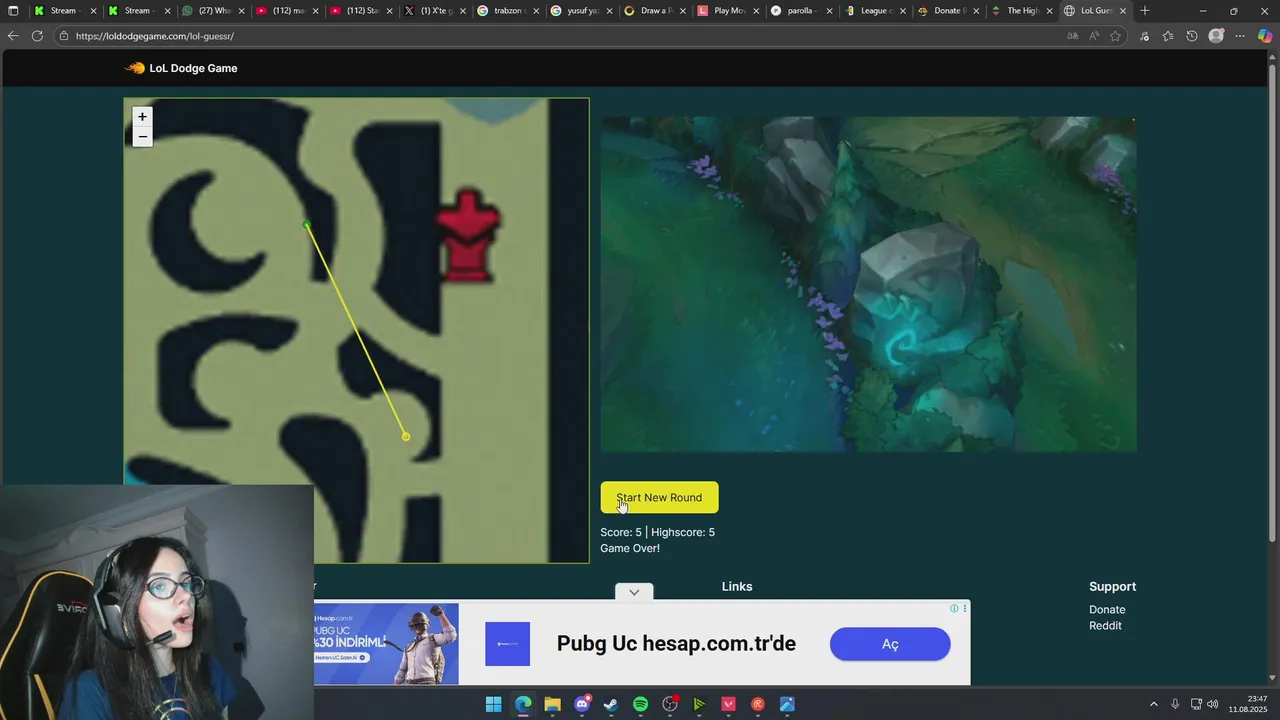
Task: Reload the page with the refresh icon
Action: pyautogui.click(x=37, y=36)
